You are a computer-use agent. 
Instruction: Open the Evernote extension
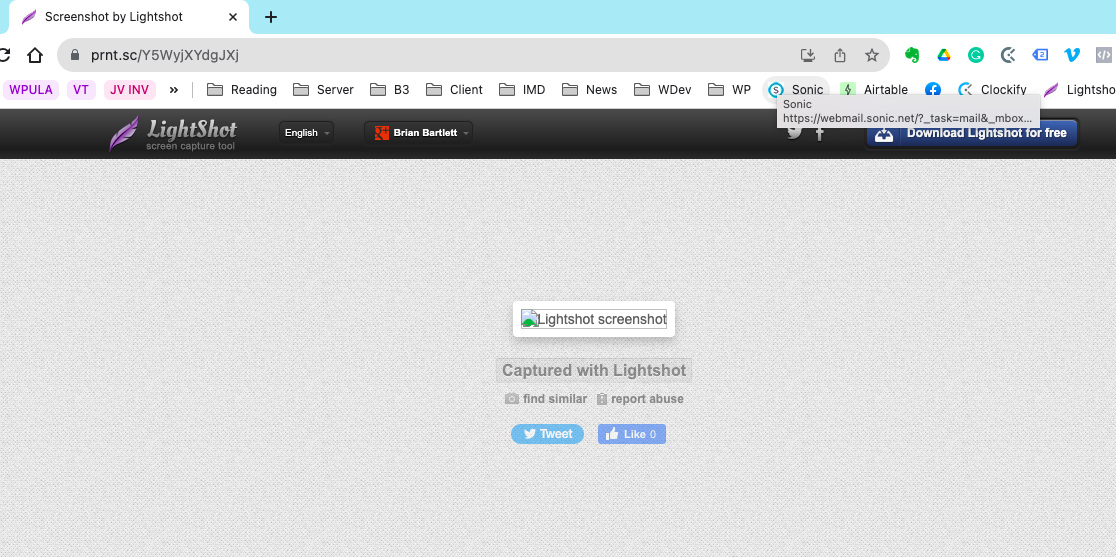(x=912, y=55)
